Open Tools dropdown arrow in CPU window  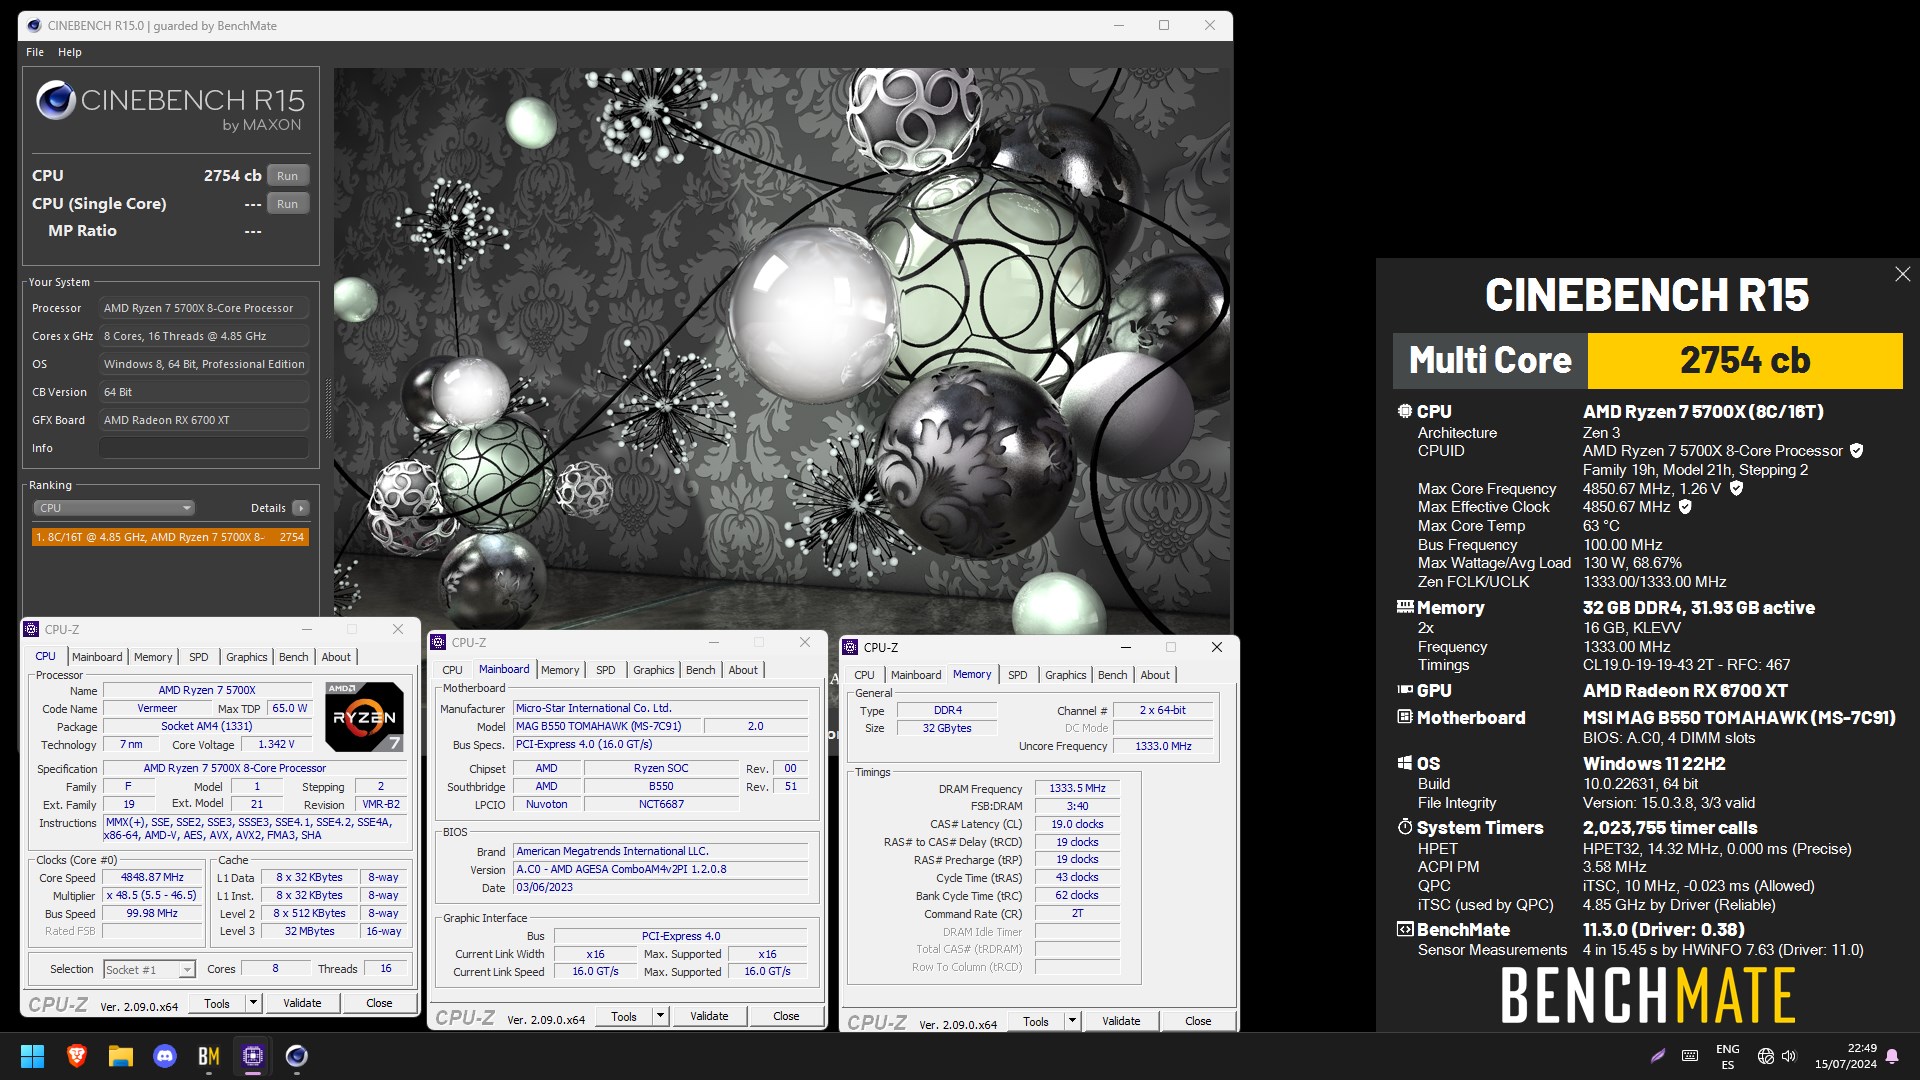pos(253,1003)
